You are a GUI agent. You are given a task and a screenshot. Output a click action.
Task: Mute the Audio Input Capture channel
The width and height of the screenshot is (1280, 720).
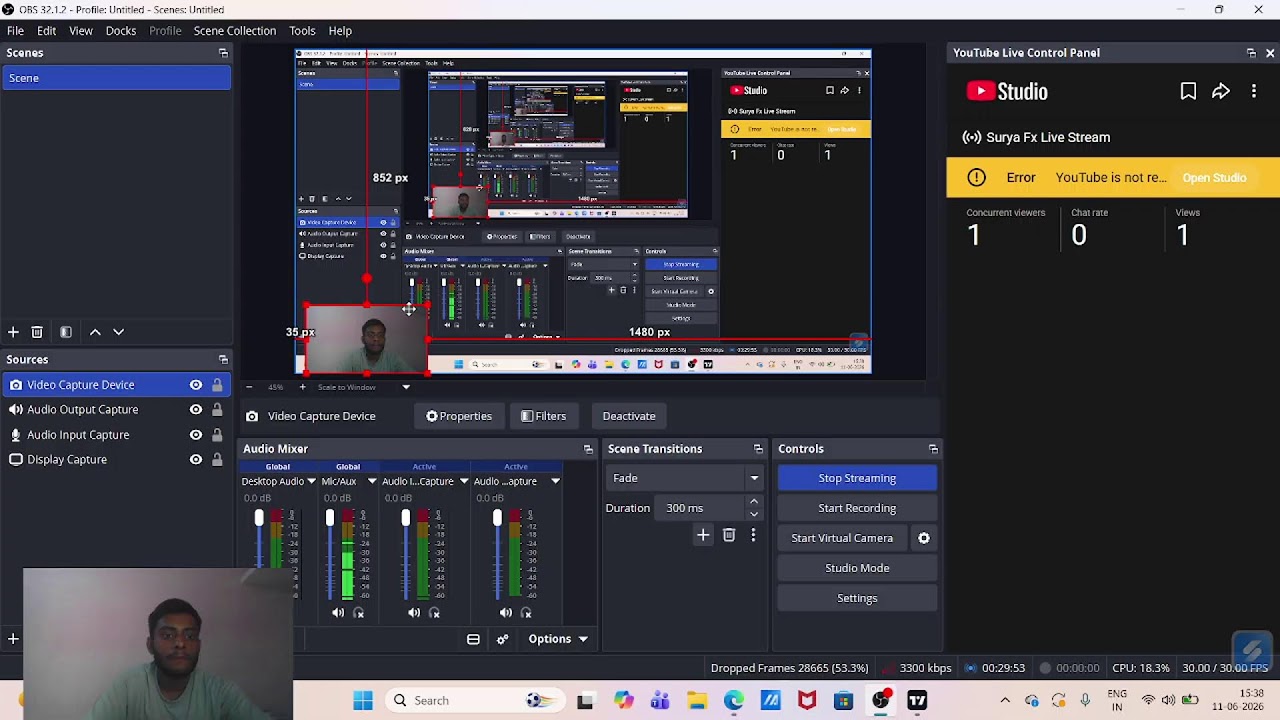pos(414,613)
